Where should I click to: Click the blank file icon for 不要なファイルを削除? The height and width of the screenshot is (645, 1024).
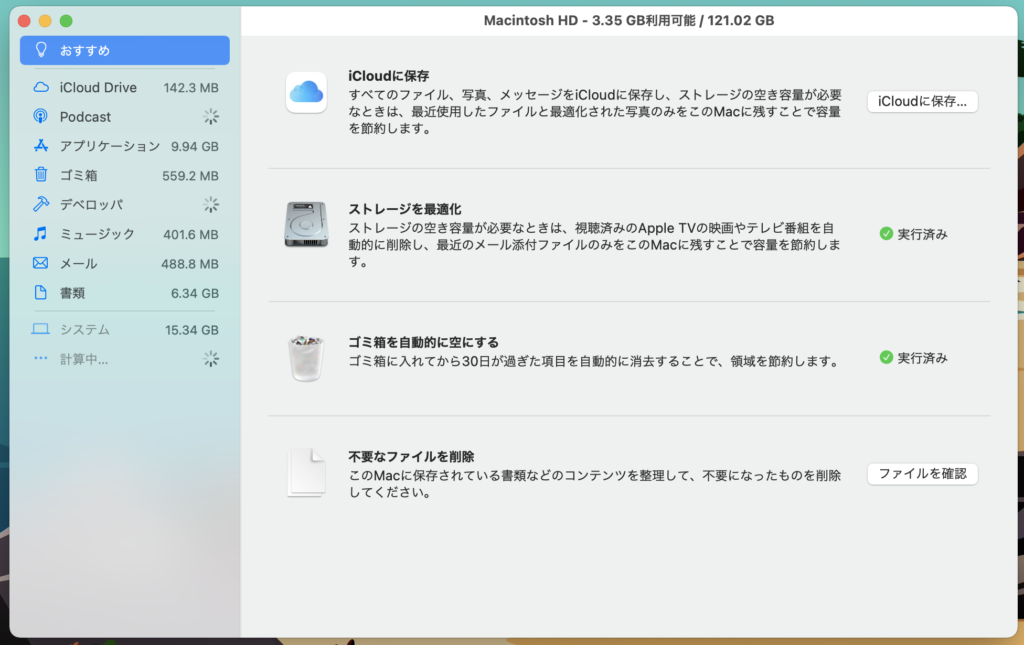[x=306, y=472]
